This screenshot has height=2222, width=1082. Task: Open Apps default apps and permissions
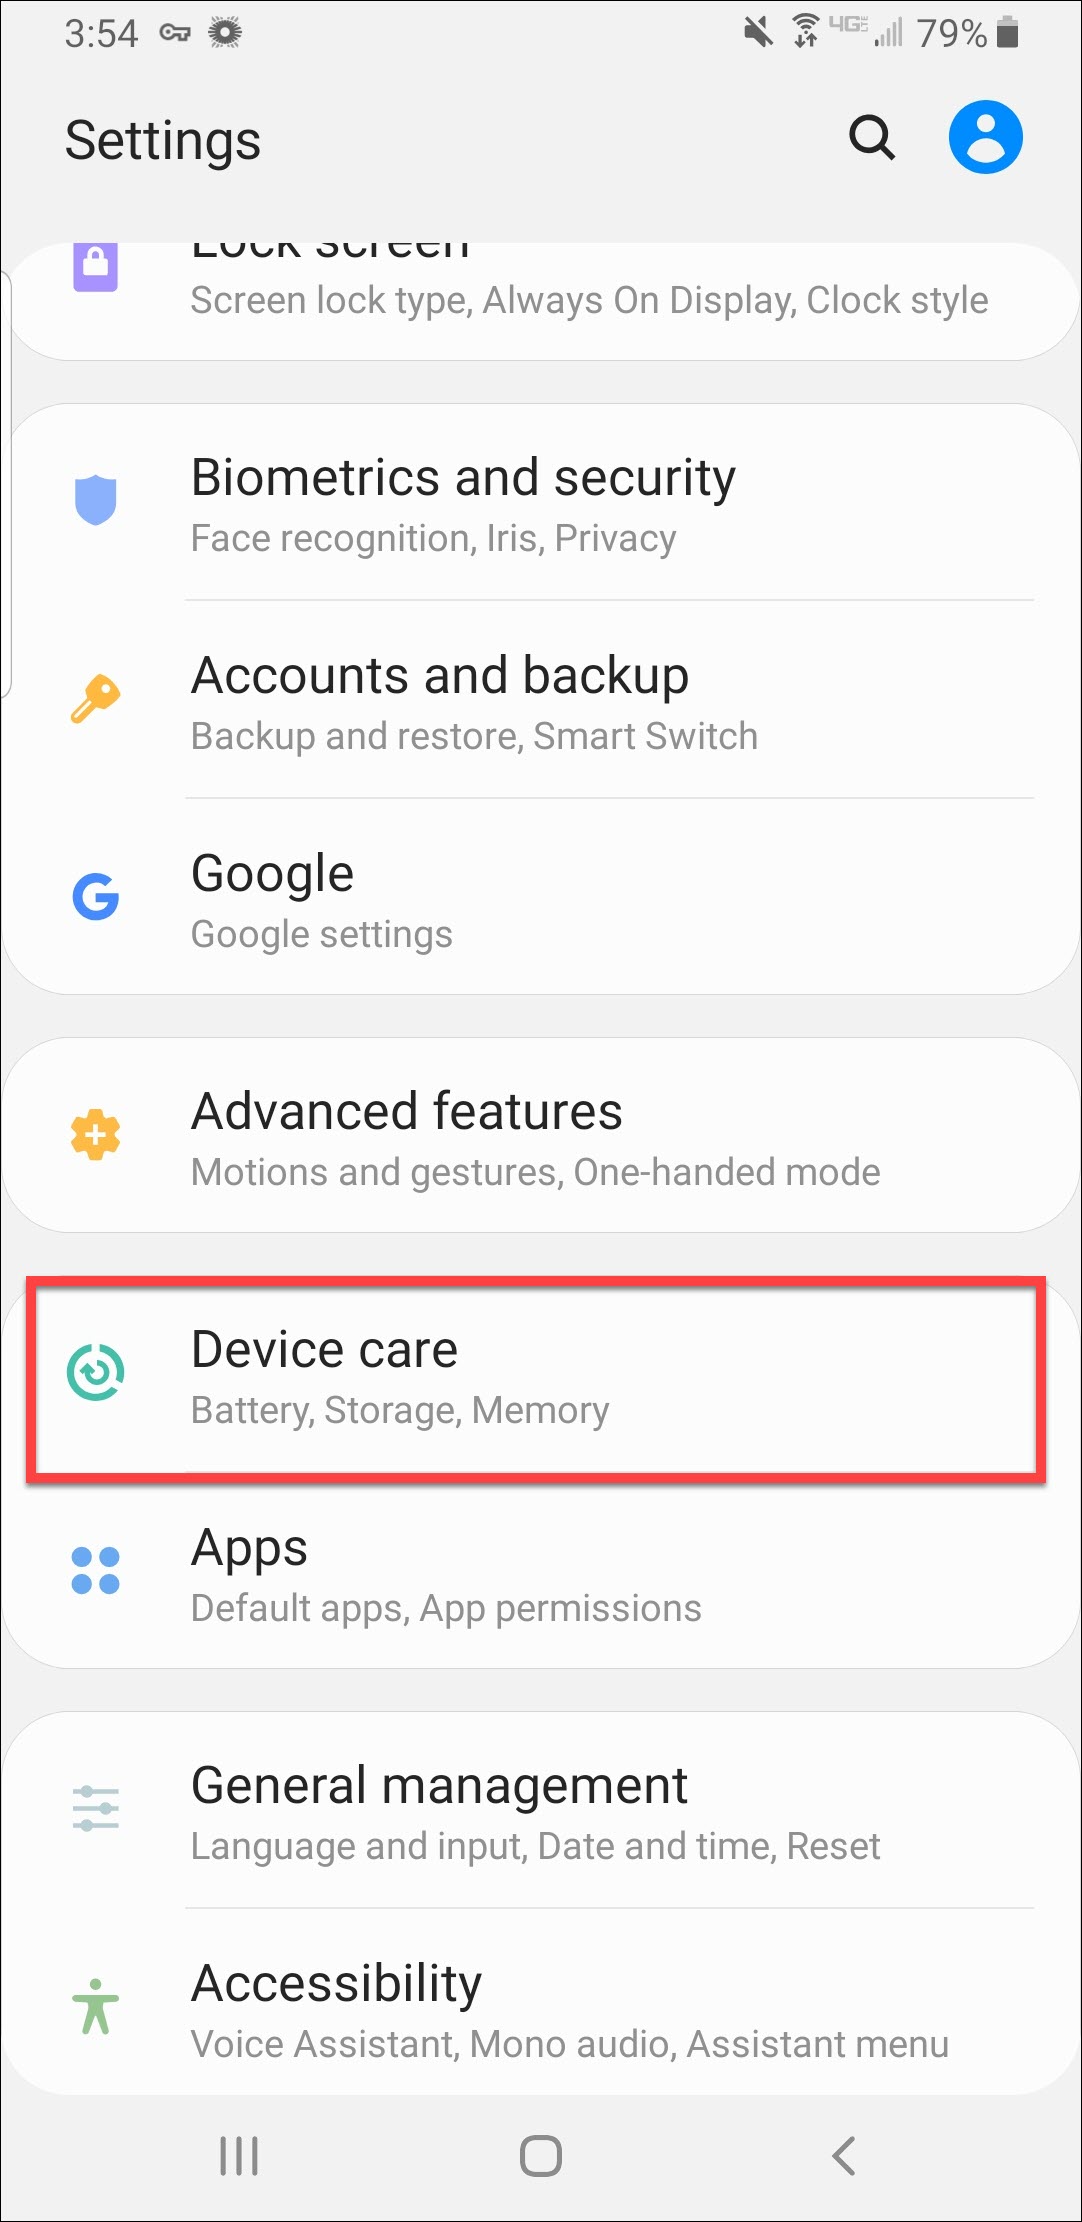(541, 1571)
